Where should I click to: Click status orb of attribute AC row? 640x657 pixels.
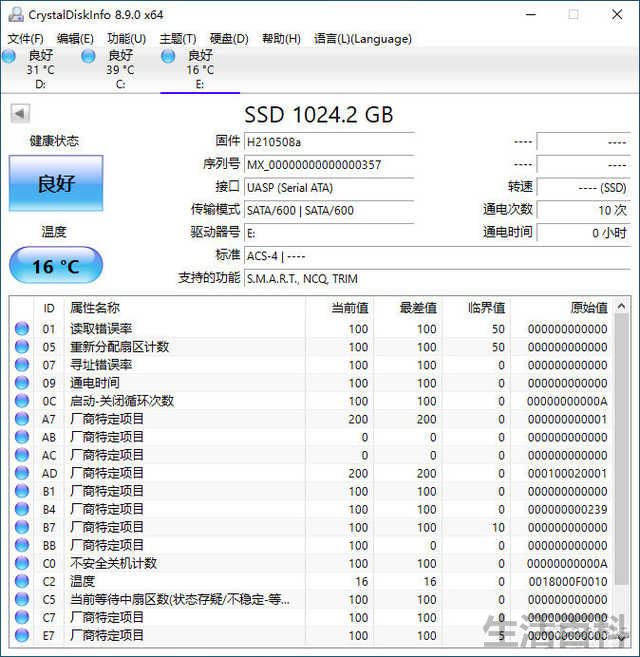pyautogui.click(x=22, y=455)
